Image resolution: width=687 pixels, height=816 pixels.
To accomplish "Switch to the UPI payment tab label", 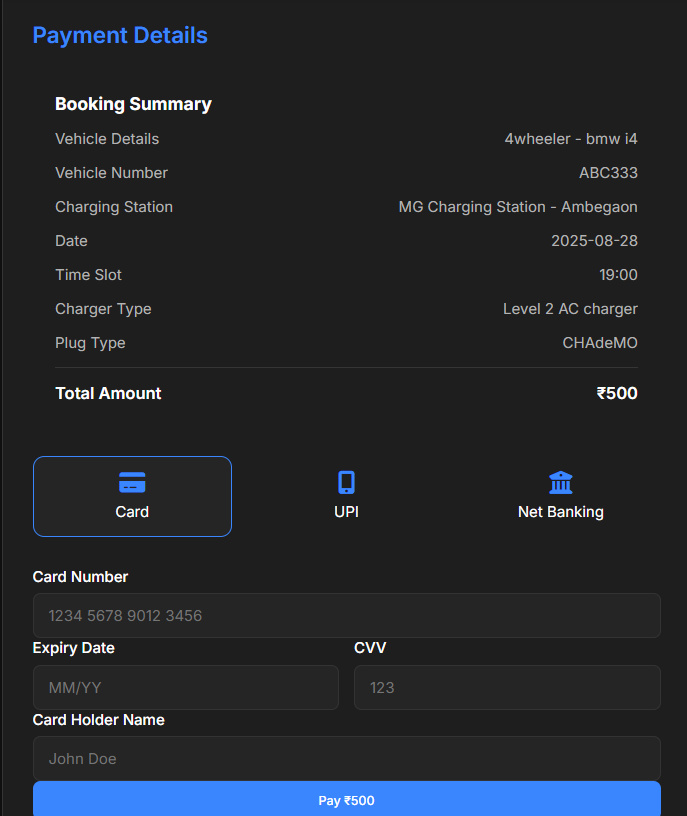I will point(346,512).
